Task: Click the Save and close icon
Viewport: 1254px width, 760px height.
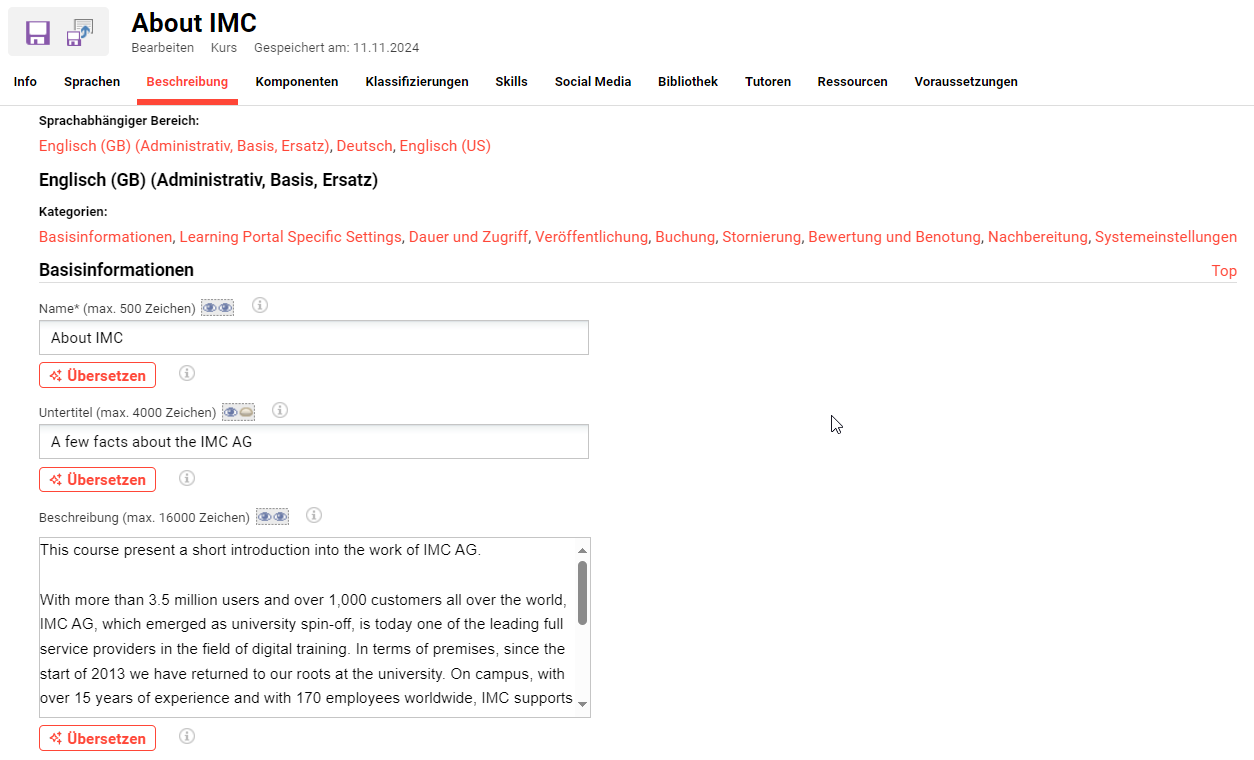Action: click(x=80, y=33)
